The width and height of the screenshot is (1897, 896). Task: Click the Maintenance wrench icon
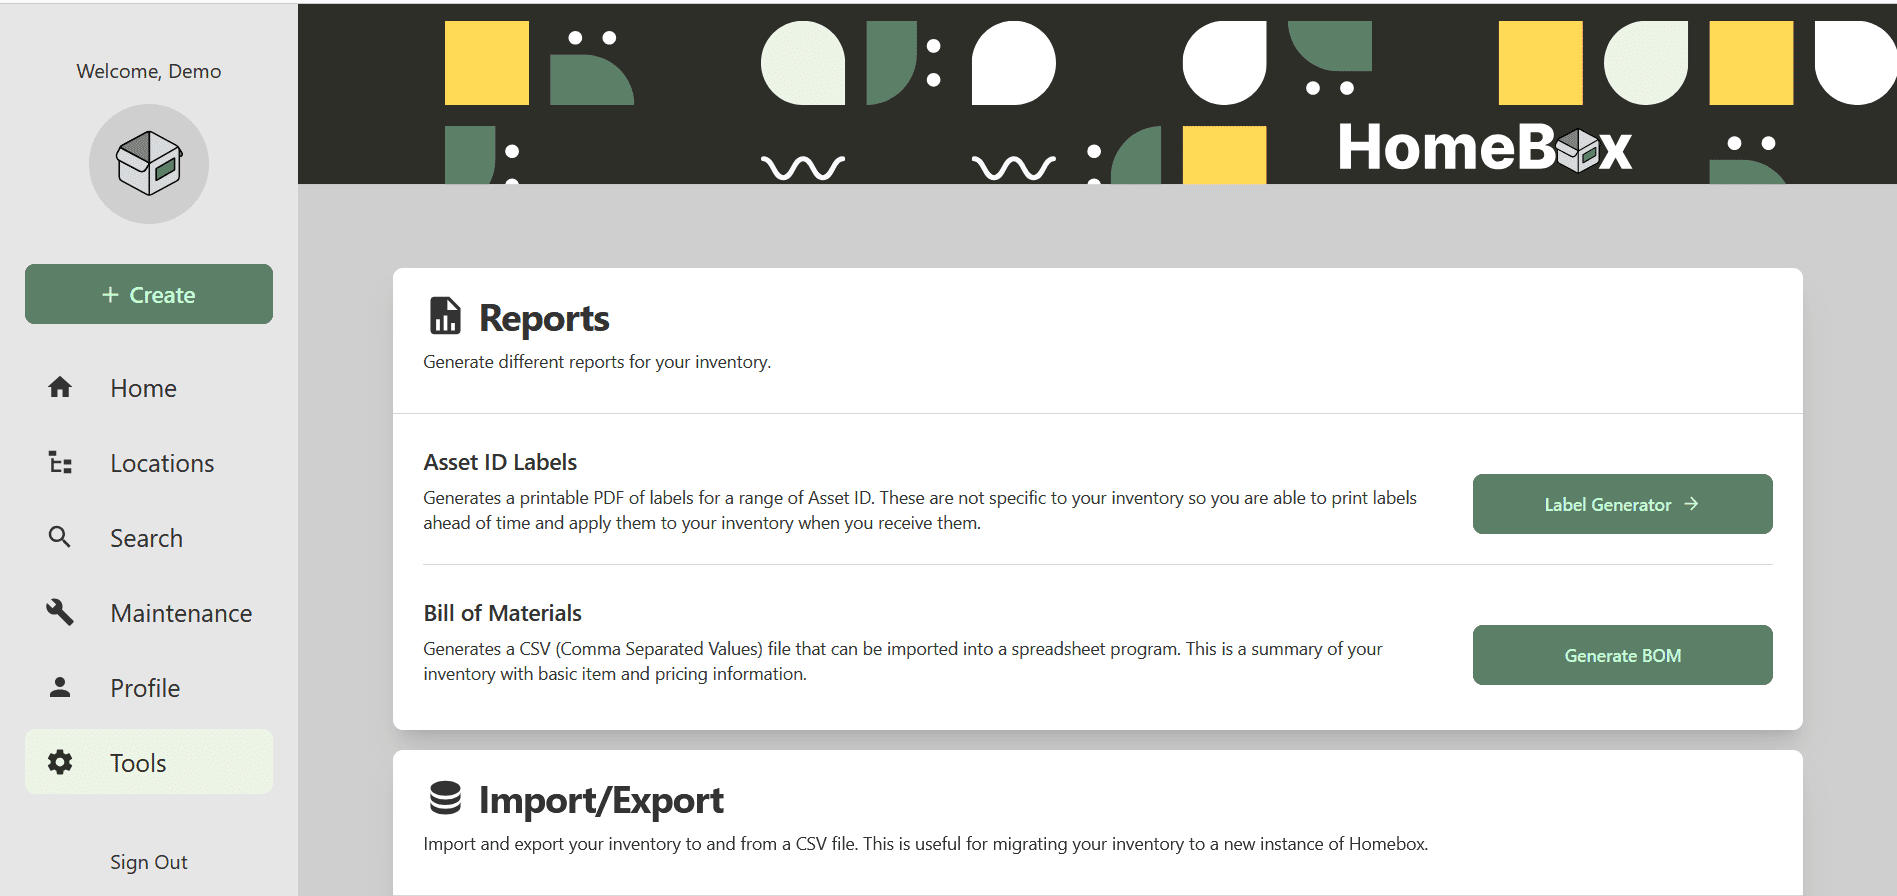60,612
